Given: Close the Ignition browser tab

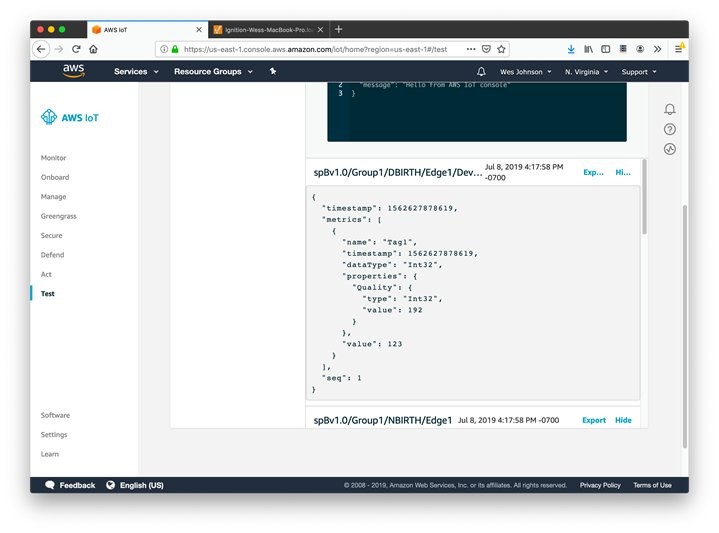Looking at the screenshot, I should [321, 29].
